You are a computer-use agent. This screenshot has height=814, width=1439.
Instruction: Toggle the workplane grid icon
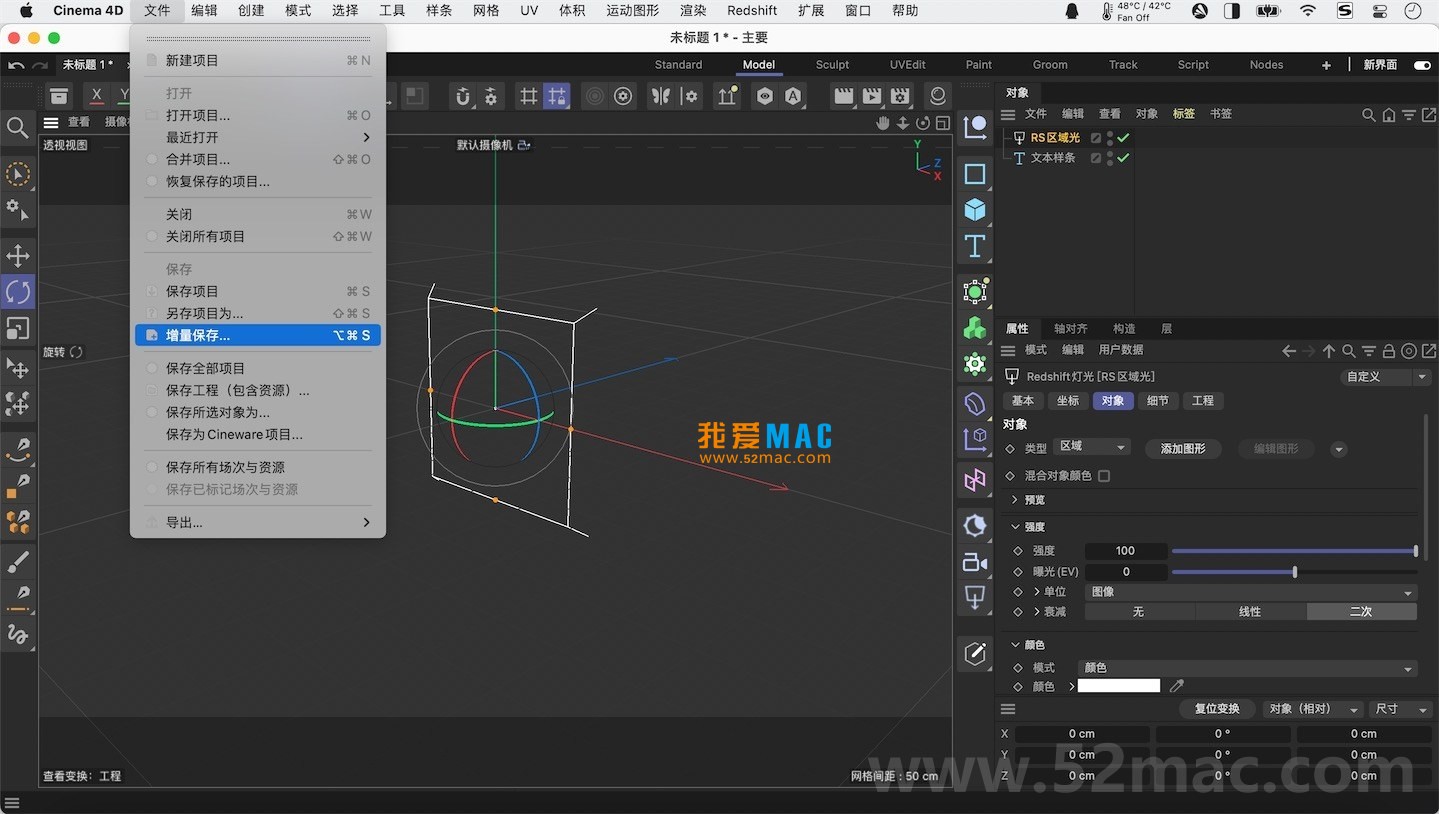528,96
